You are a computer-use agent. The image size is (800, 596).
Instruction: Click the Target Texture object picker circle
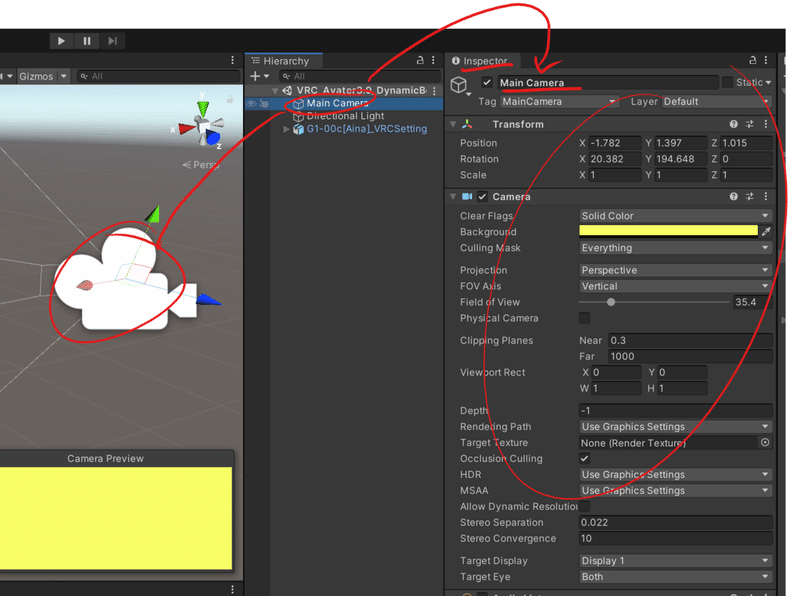[x=765, y=442]
